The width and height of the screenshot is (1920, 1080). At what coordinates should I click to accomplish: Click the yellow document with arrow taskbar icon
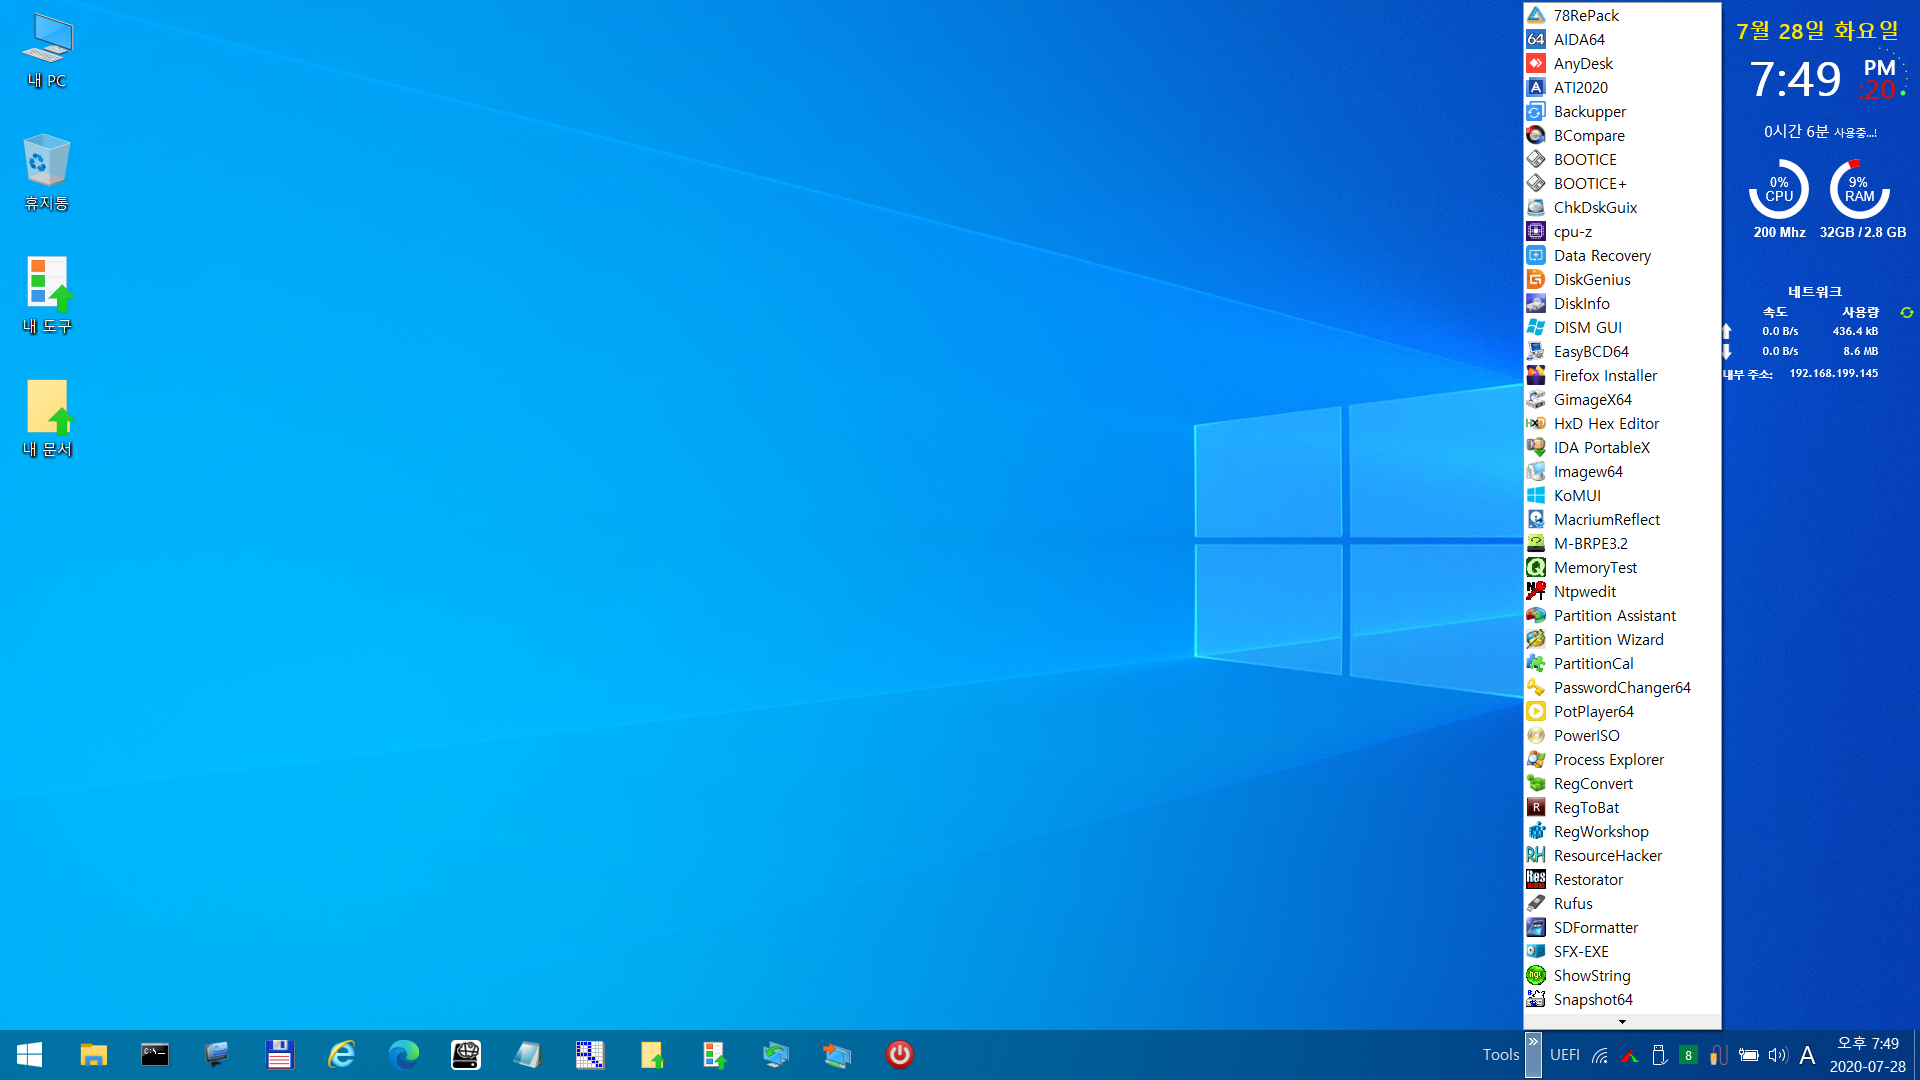click(651, 1055)
